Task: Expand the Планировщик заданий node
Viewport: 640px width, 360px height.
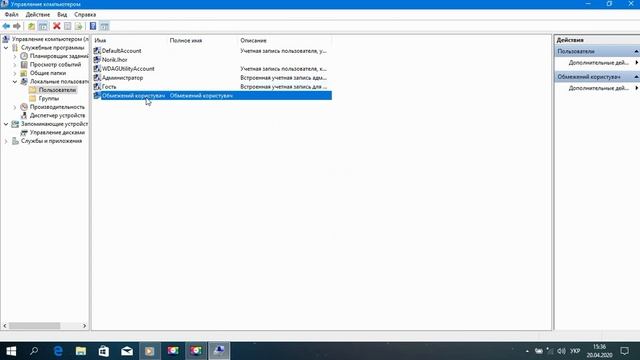Action: pos(15,56)
